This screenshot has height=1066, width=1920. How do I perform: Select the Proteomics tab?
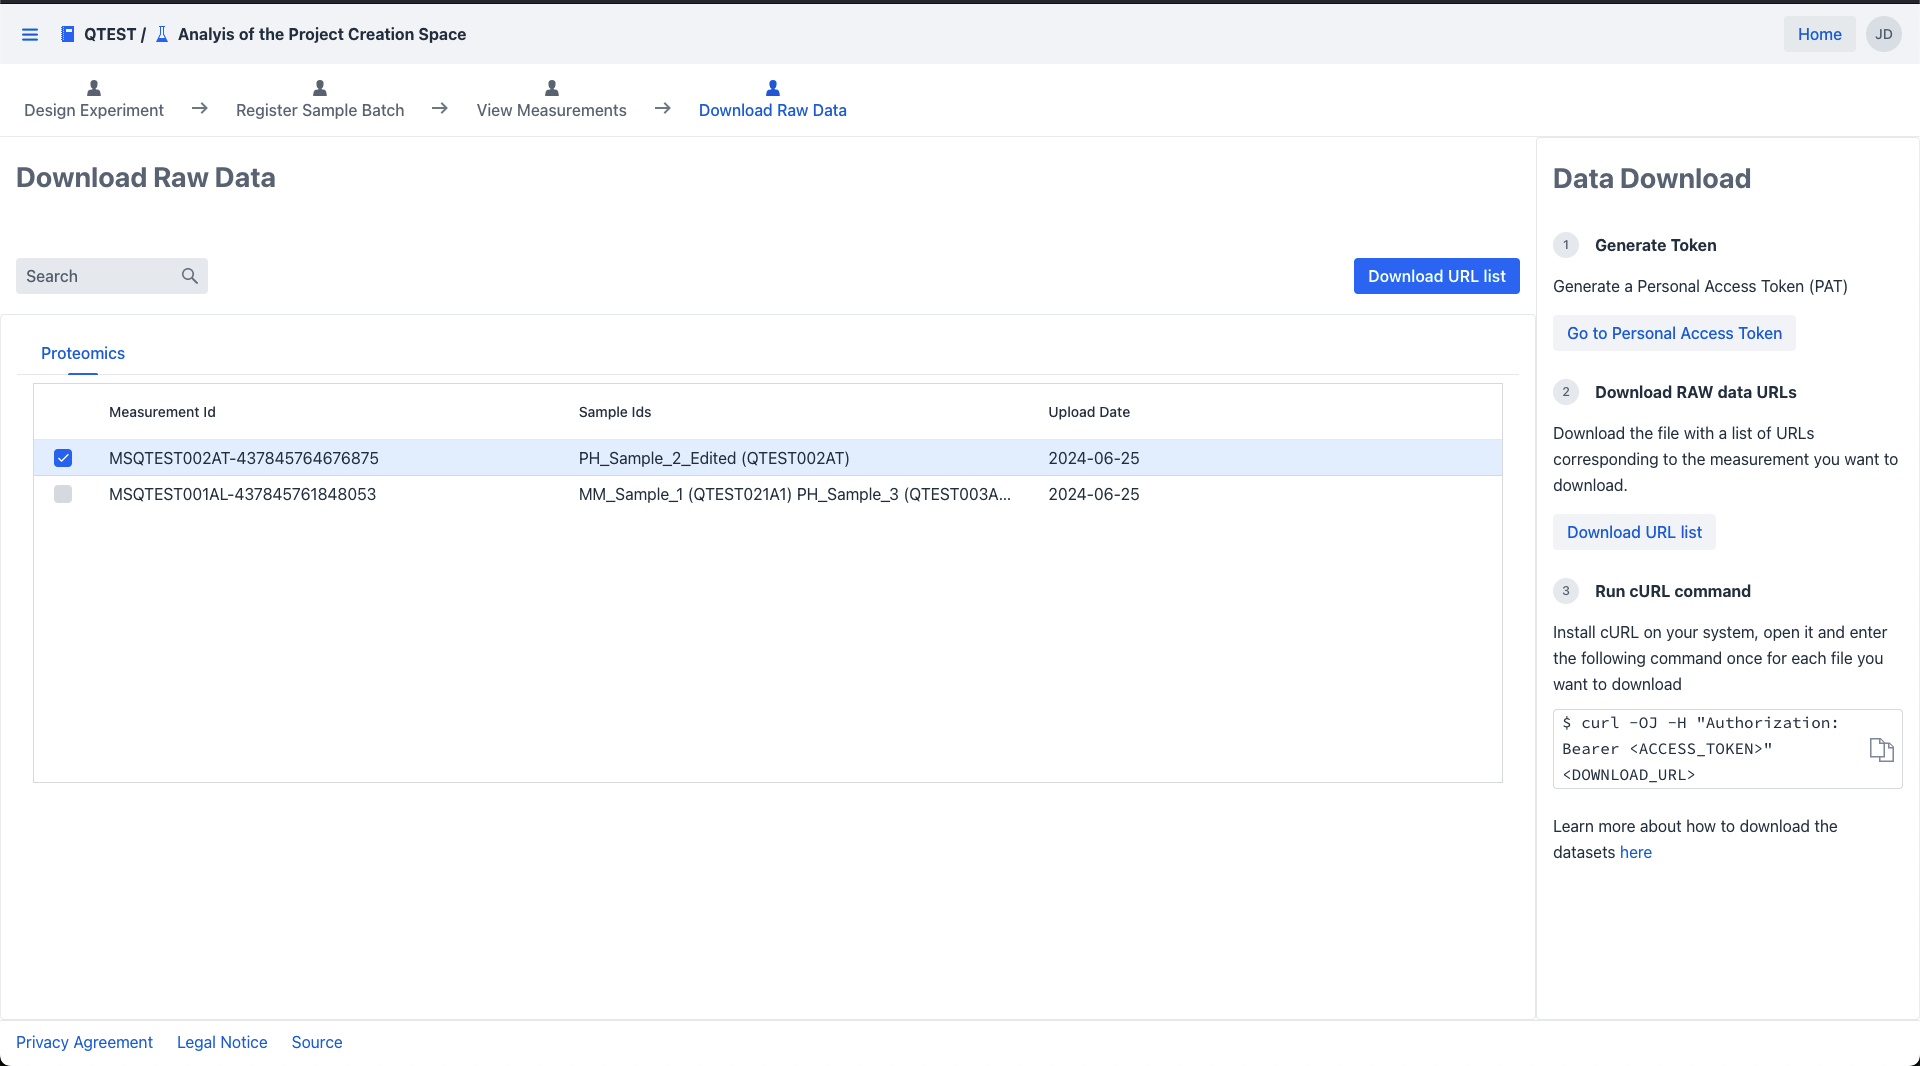click(x=83, y=354)
